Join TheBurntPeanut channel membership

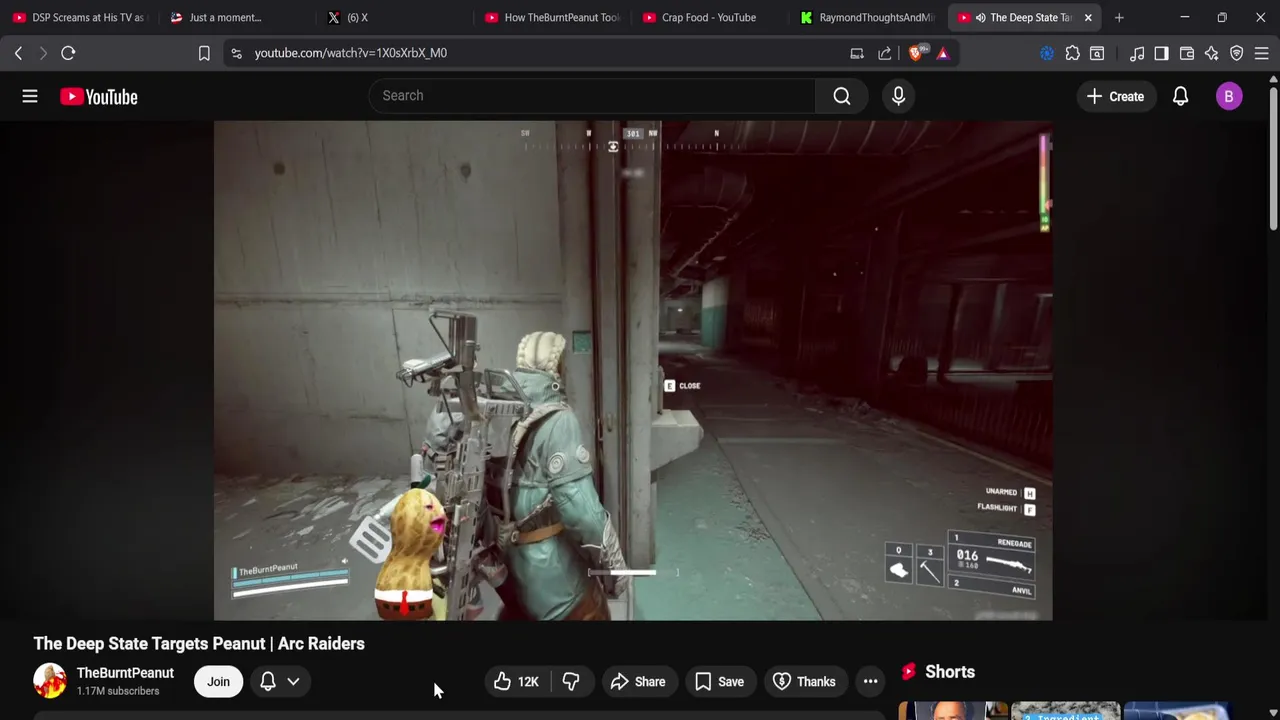tap(218, 682)
